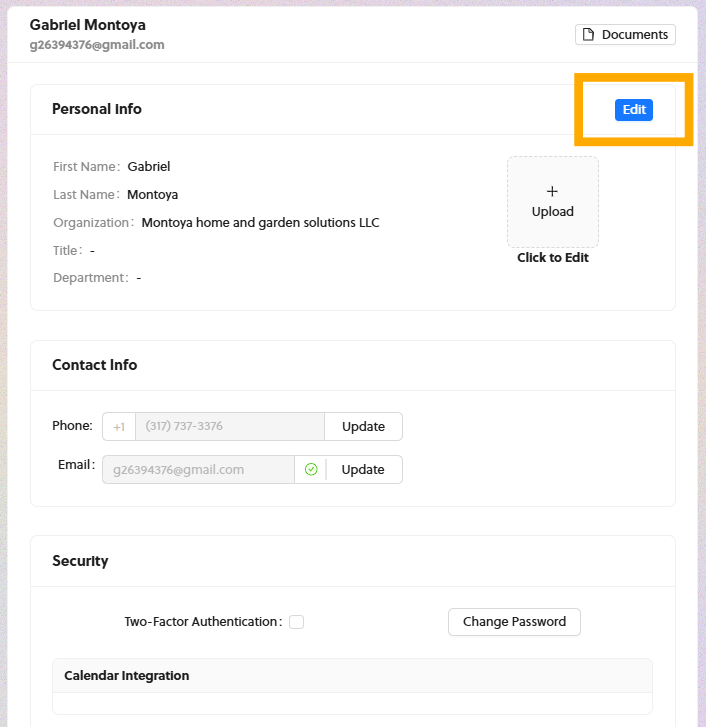Click the "Click to Edit" photo label
706x727 pixels.
click(x=553, y=258)
